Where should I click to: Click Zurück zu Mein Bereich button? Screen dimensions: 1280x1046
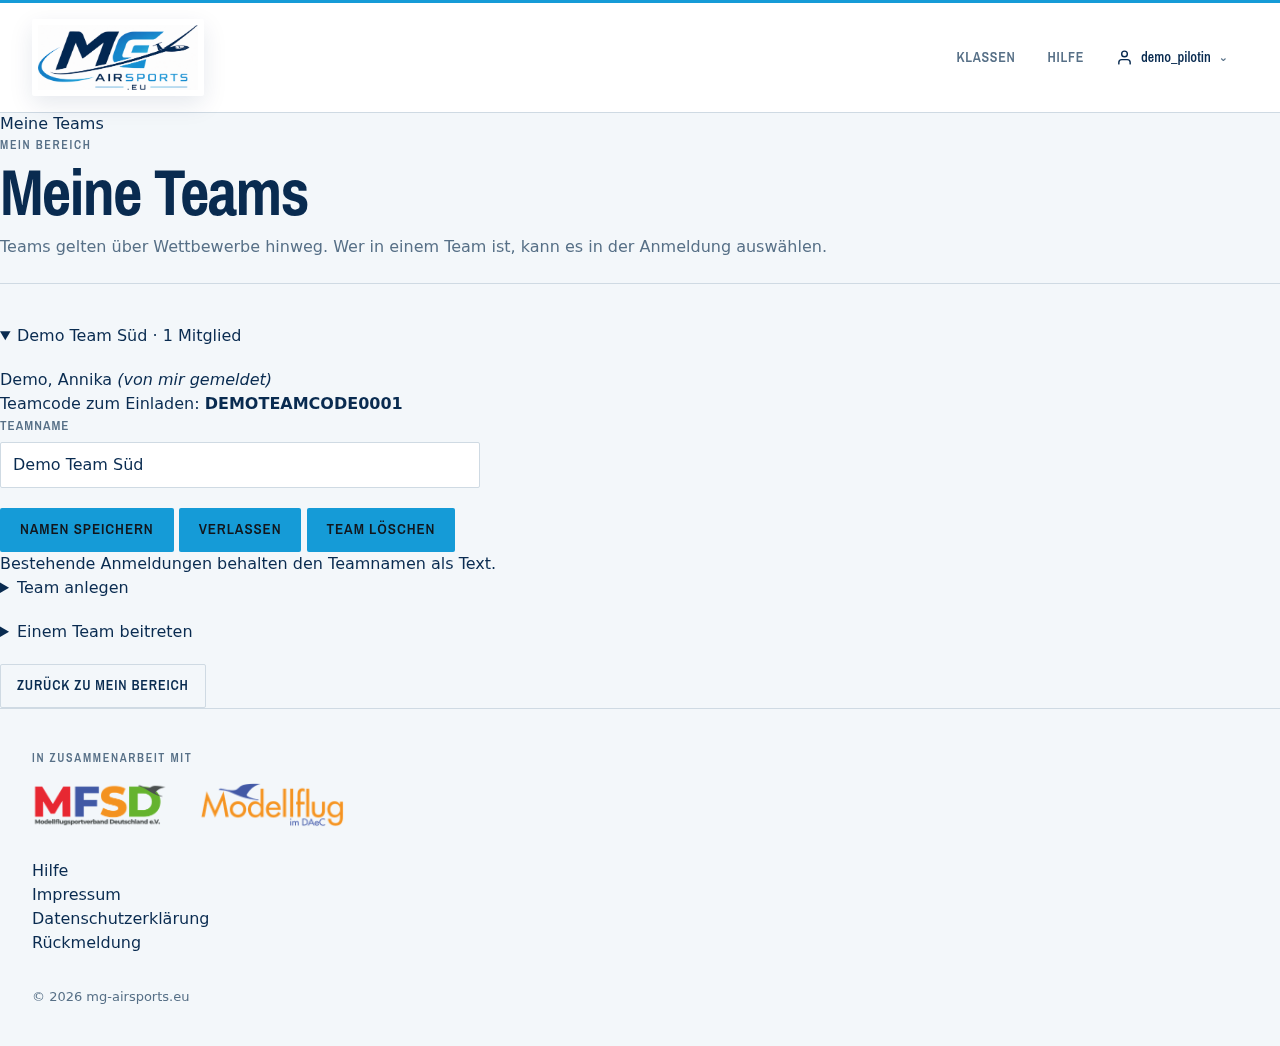click(x=103, y=686)
